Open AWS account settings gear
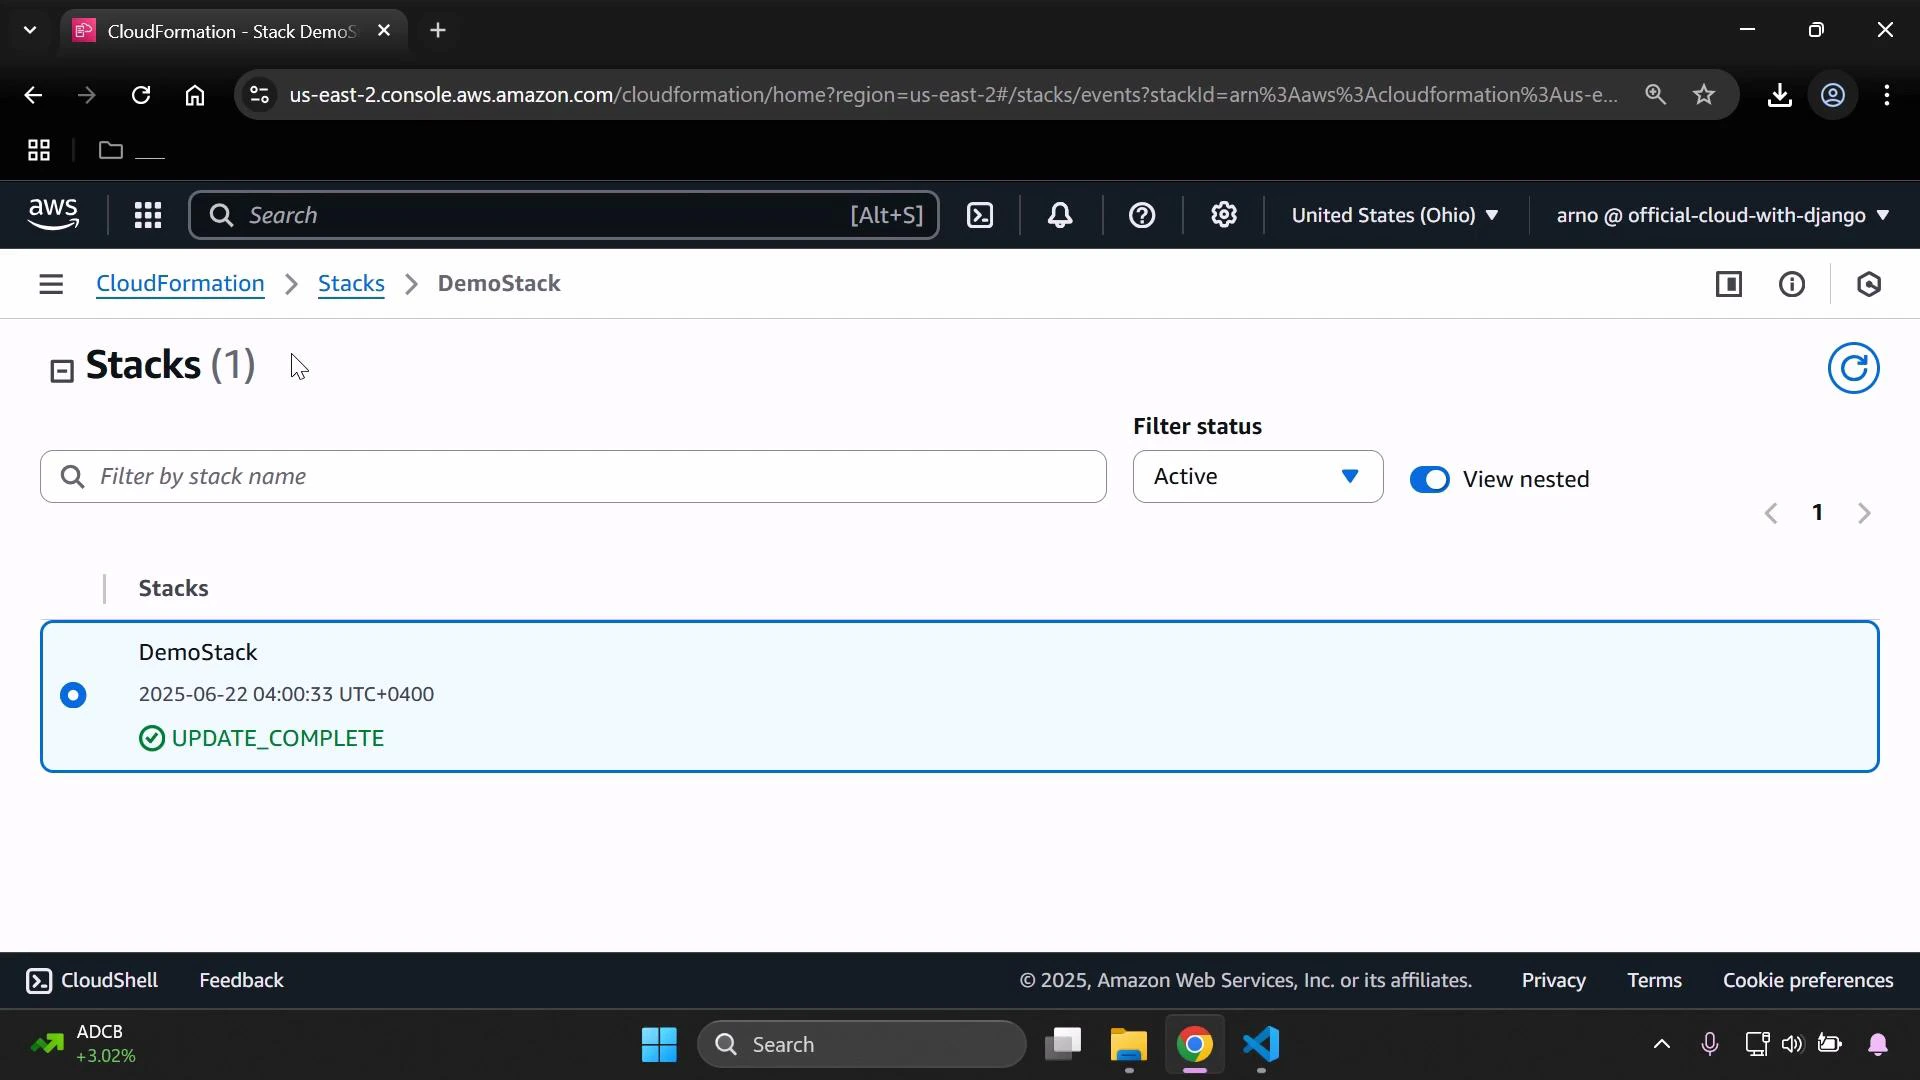The height and width of the screenshot is (1080, 1920). 1224,215
